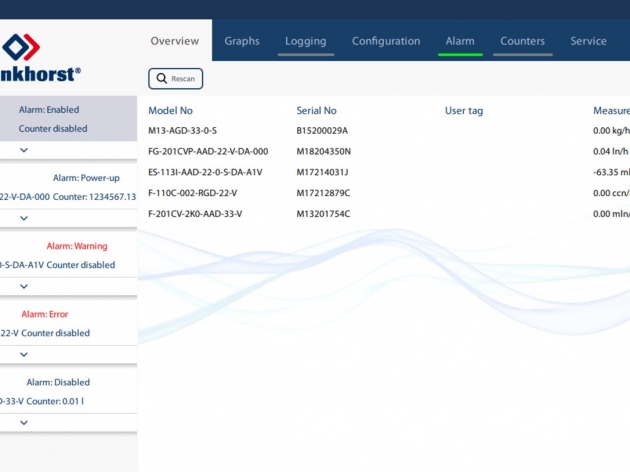630x472 pixels.
Task: Expand the chevron under Alarm: Warning card
Action: [24, 286]
